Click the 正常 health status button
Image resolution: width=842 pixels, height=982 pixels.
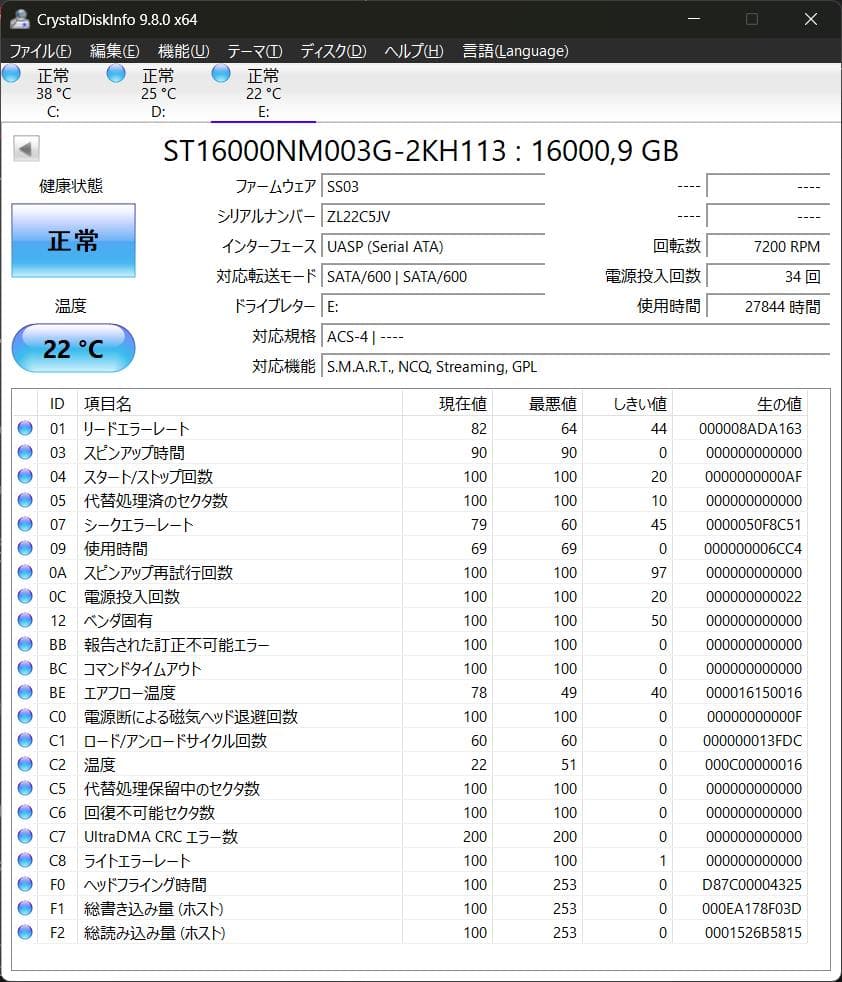[73, 240]
